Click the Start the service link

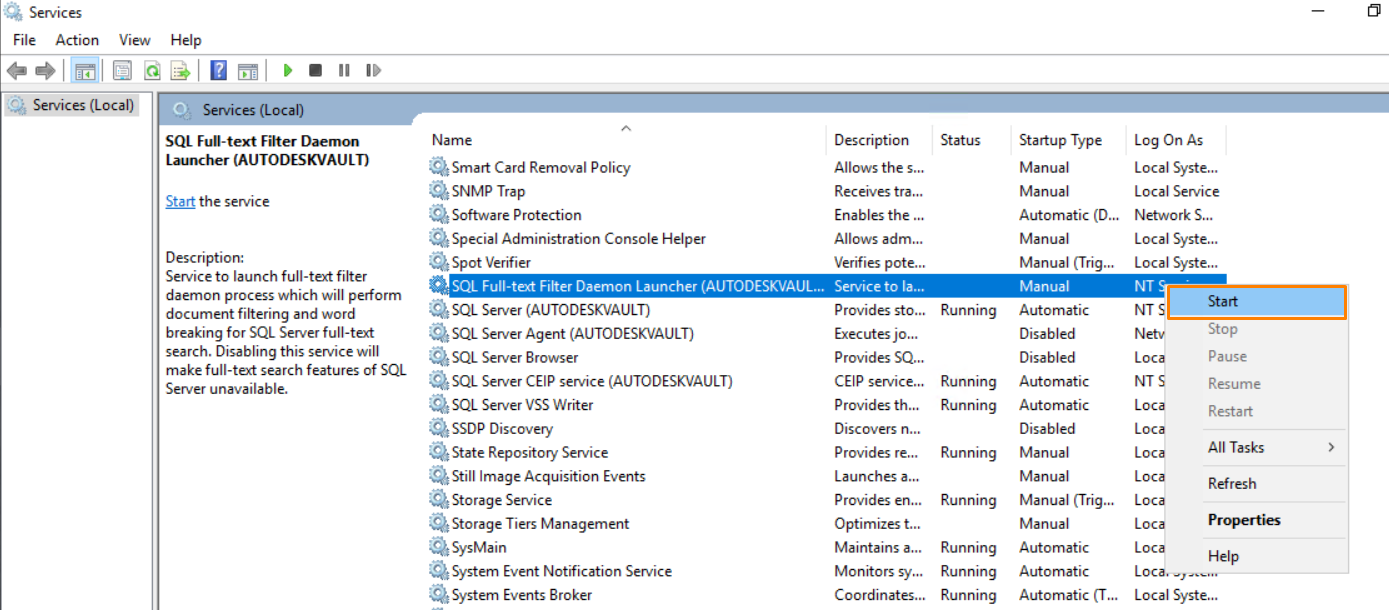click(x=180, y=201)
